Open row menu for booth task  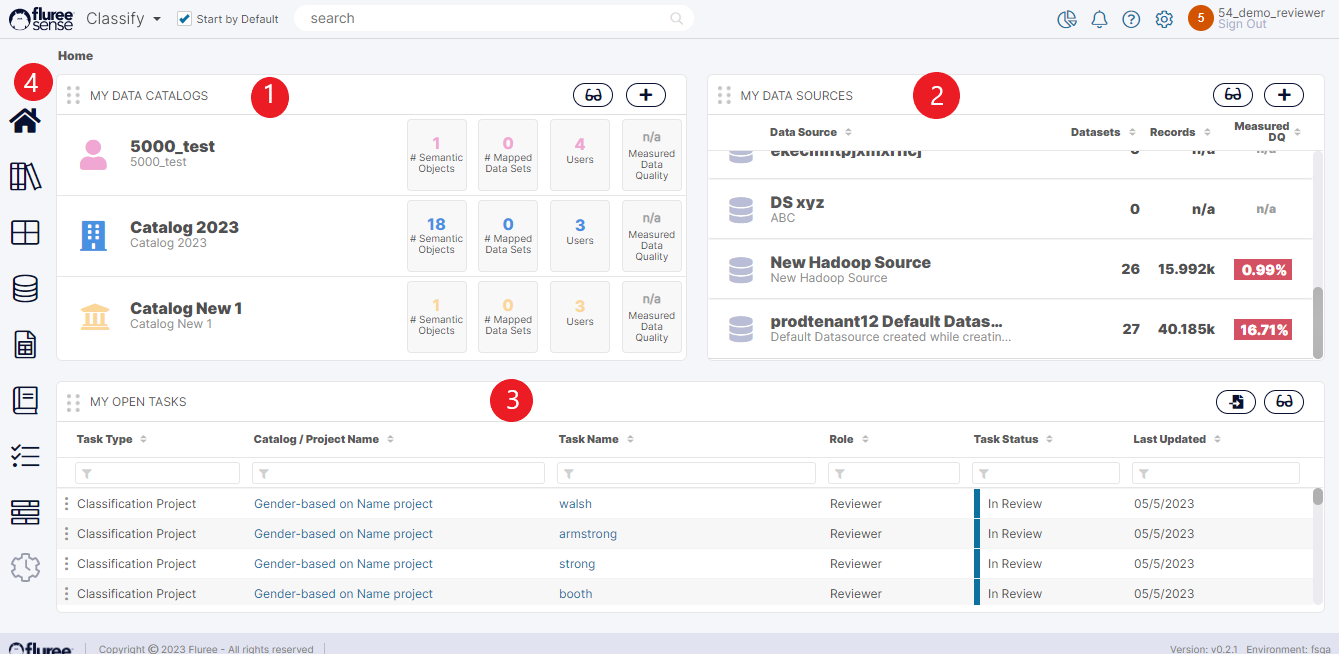66,594
